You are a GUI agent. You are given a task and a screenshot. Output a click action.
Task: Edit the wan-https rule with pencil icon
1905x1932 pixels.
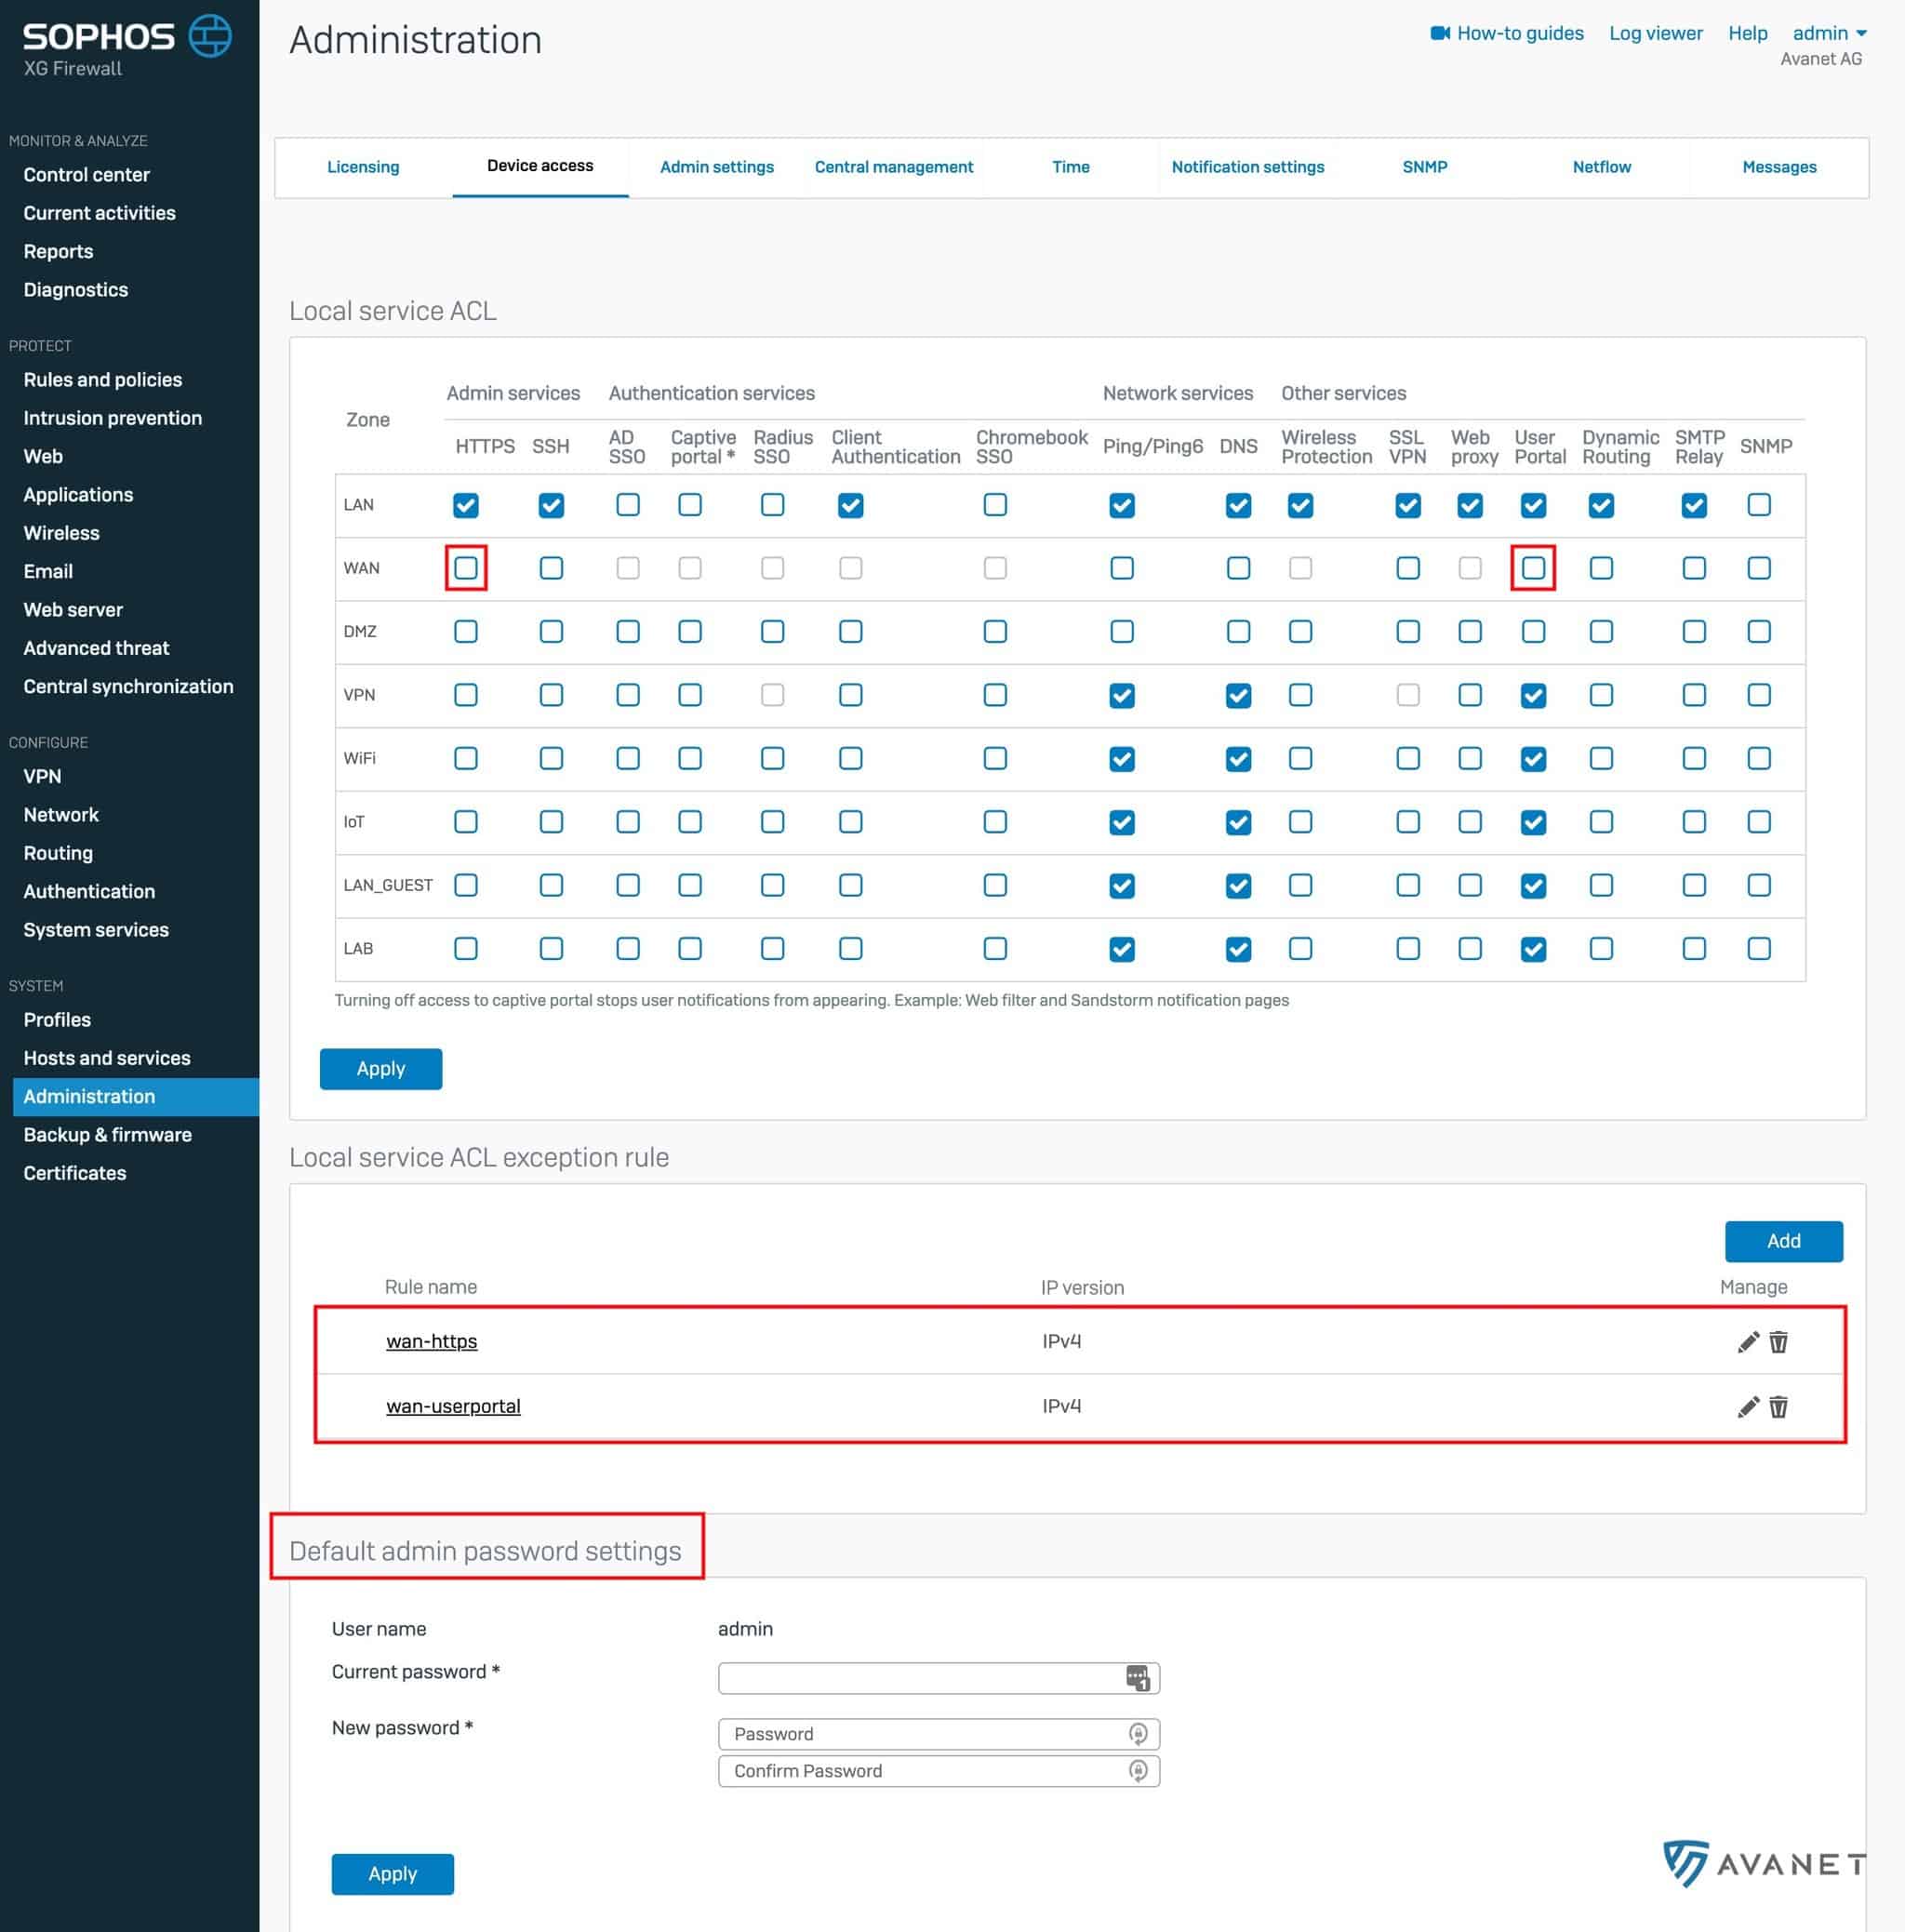pyautogui.click(x=1747, y=1342)
